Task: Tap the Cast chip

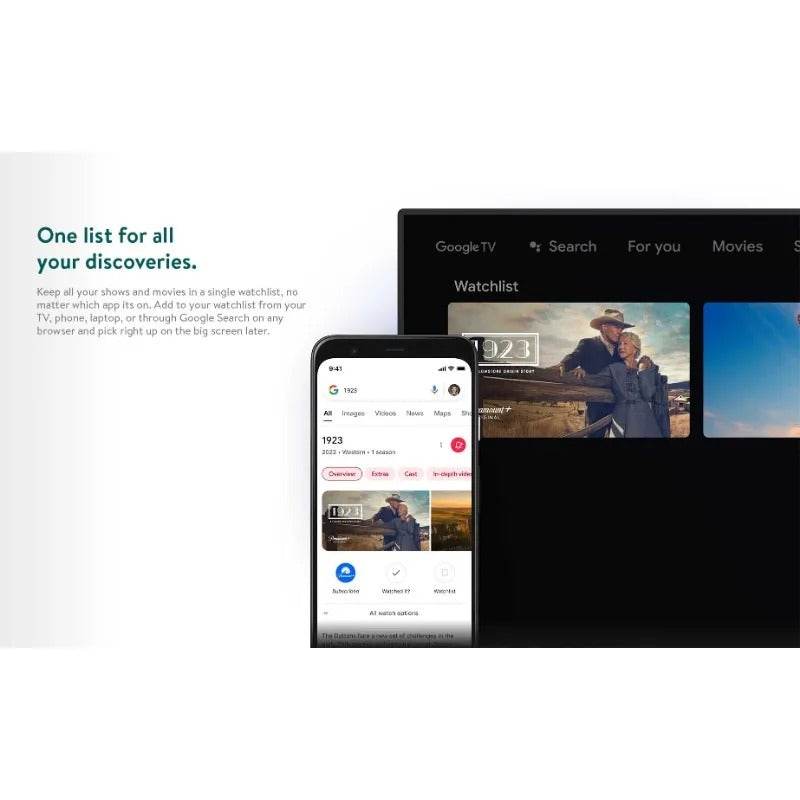Action: (x=410, y=474)
